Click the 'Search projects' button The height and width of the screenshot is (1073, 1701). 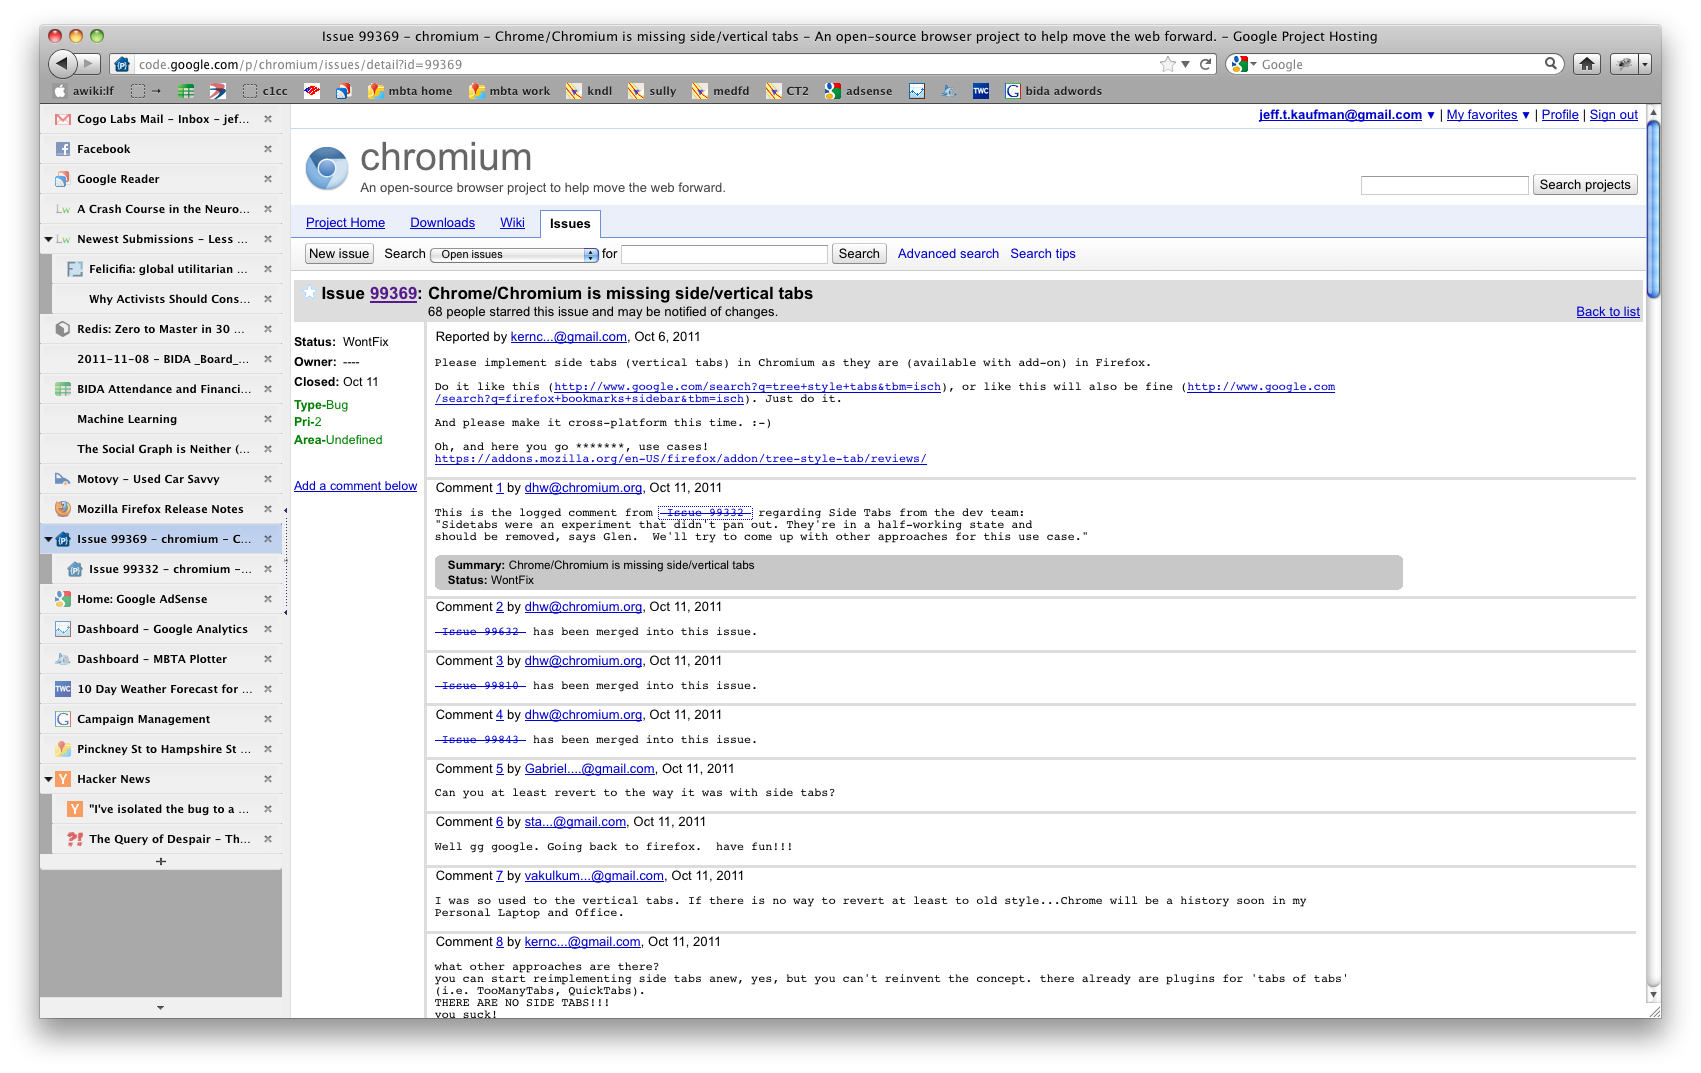[1585, 185]
